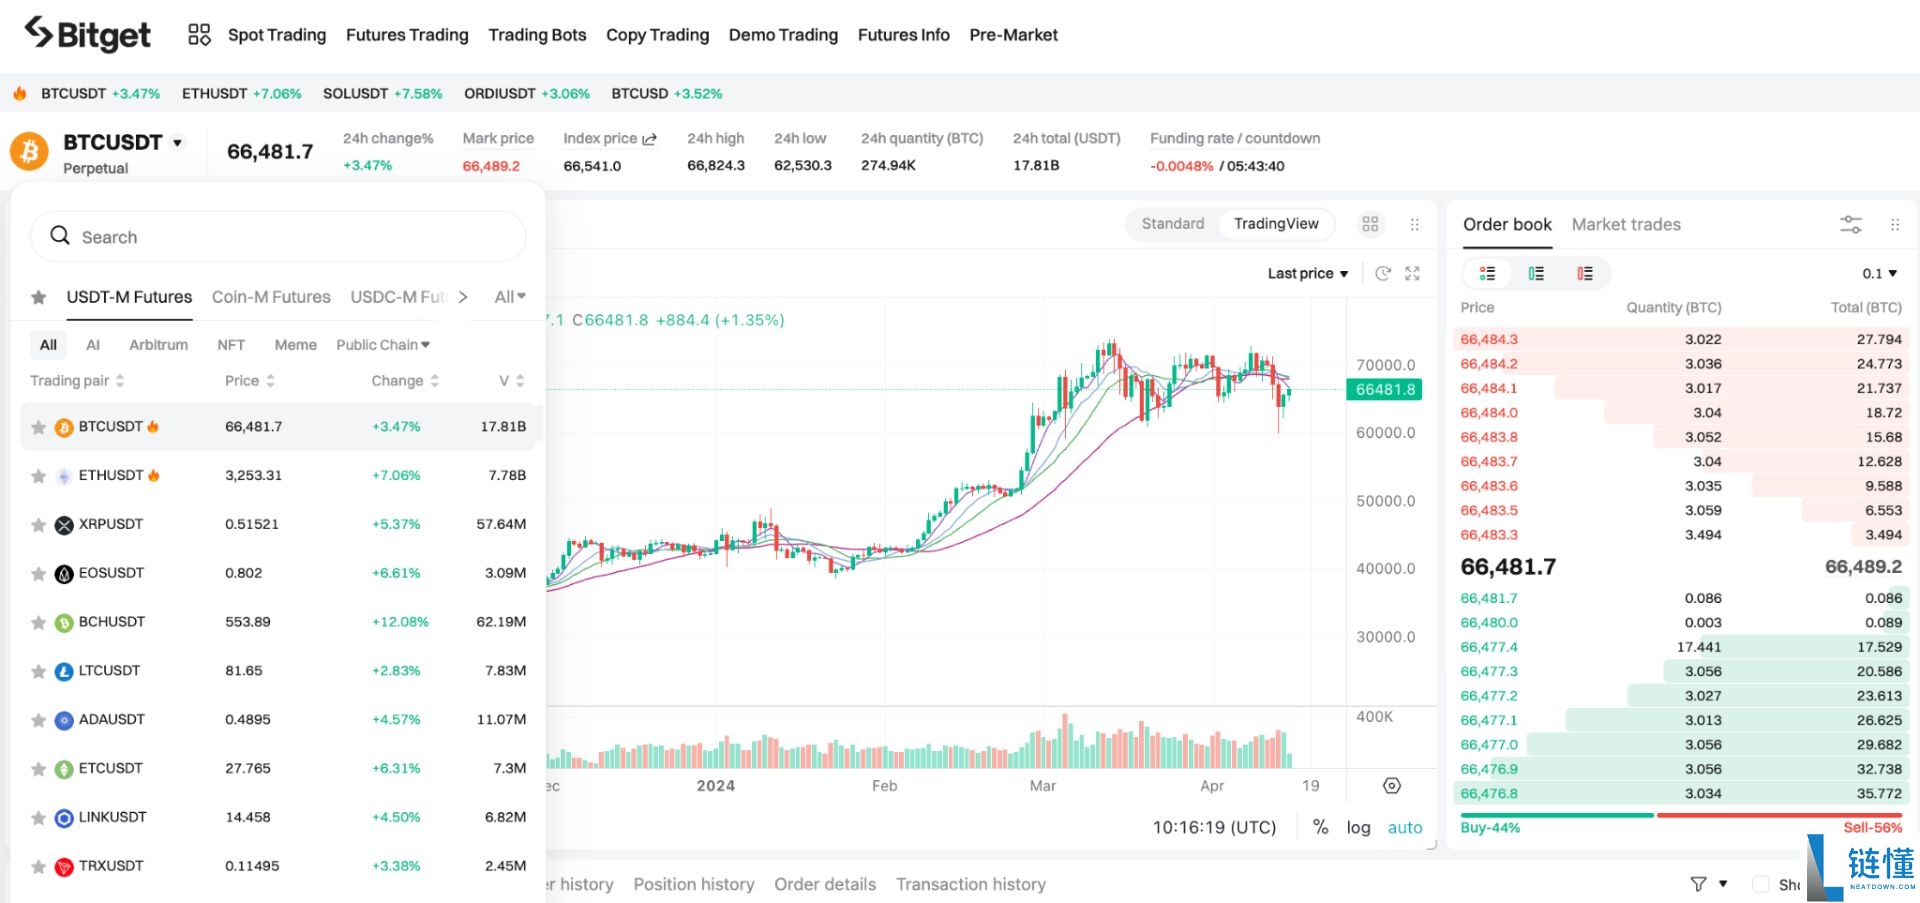This screenshot has height=903, width=1920.
Task: Open Index price external link icon
Action: click(649, 139)
